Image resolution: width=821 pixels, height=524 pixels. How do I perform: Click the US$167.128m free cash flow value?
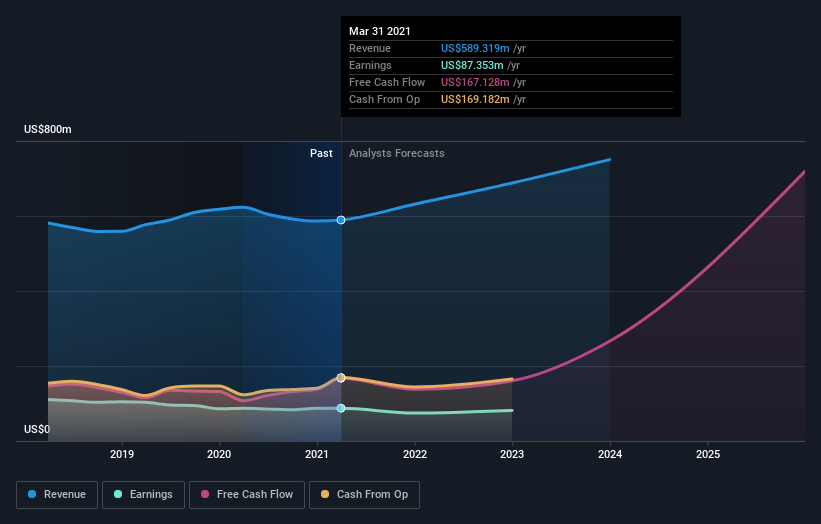click(x=475, y=82)
